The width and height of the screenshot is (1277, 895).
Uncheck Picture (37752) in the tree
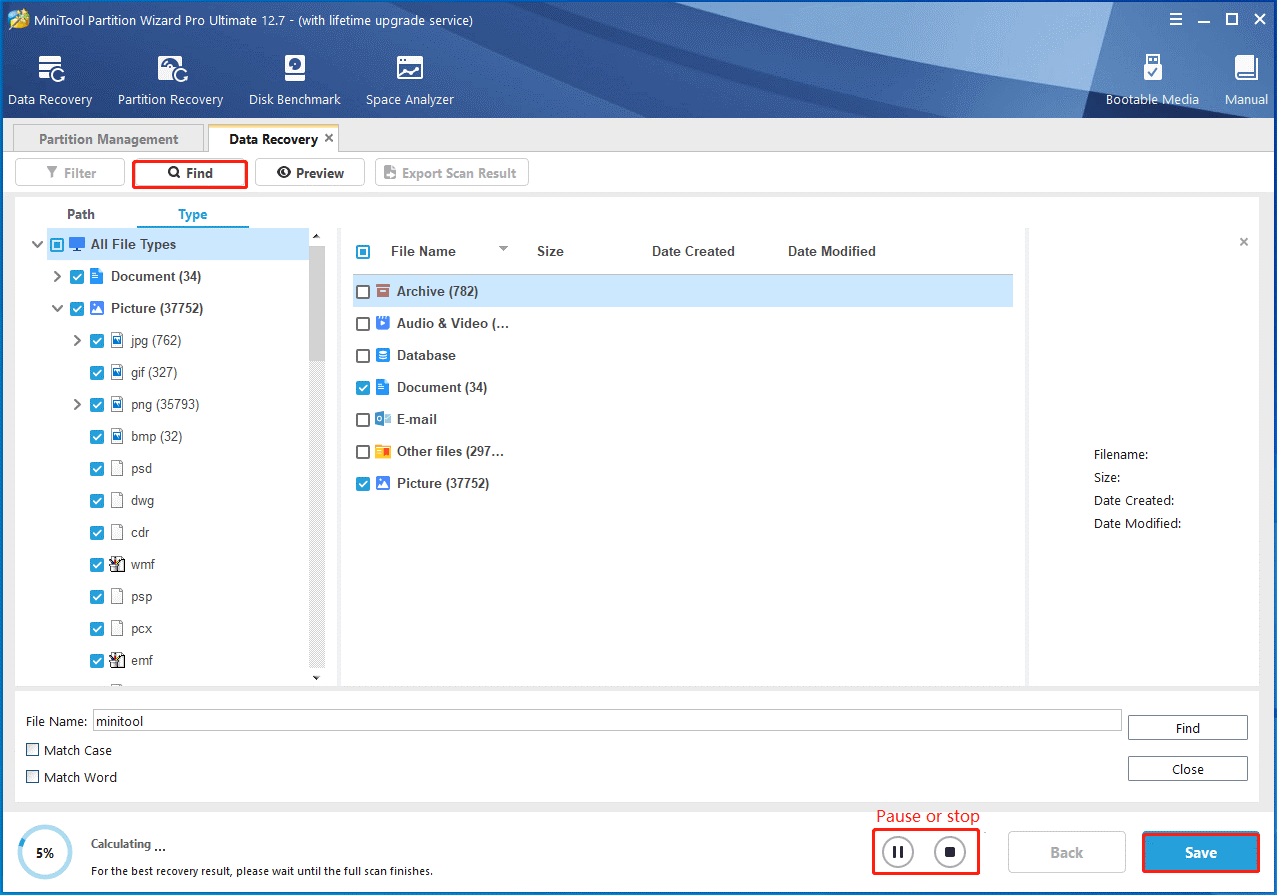tap(77, 308)
